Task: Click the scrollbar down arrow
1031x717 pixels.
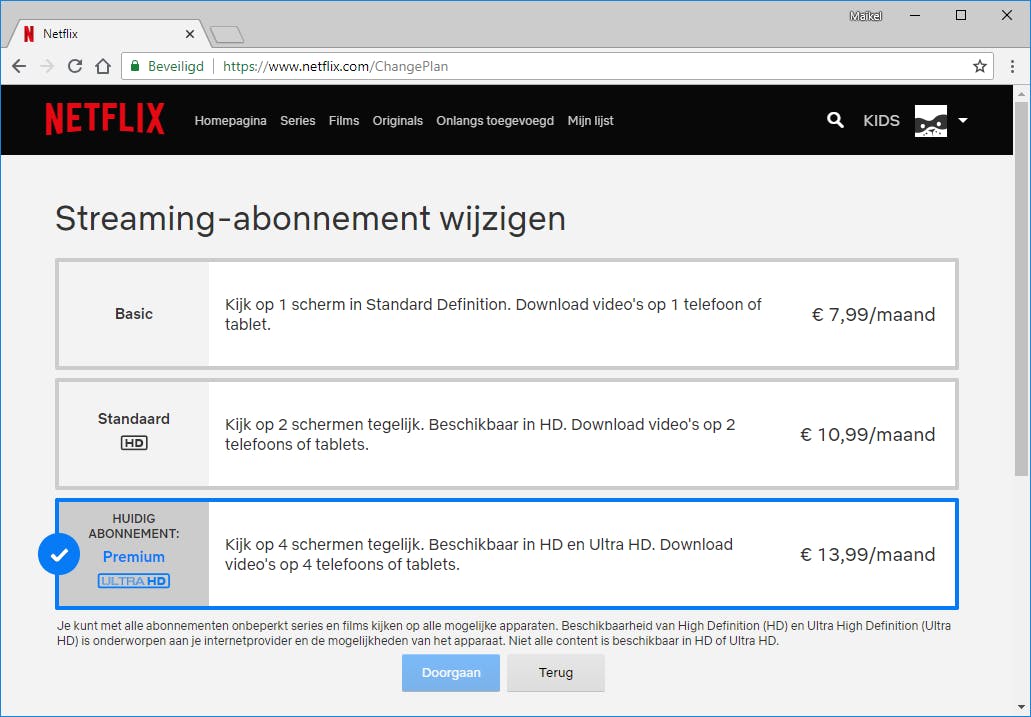Action: tap(1021, 706)
